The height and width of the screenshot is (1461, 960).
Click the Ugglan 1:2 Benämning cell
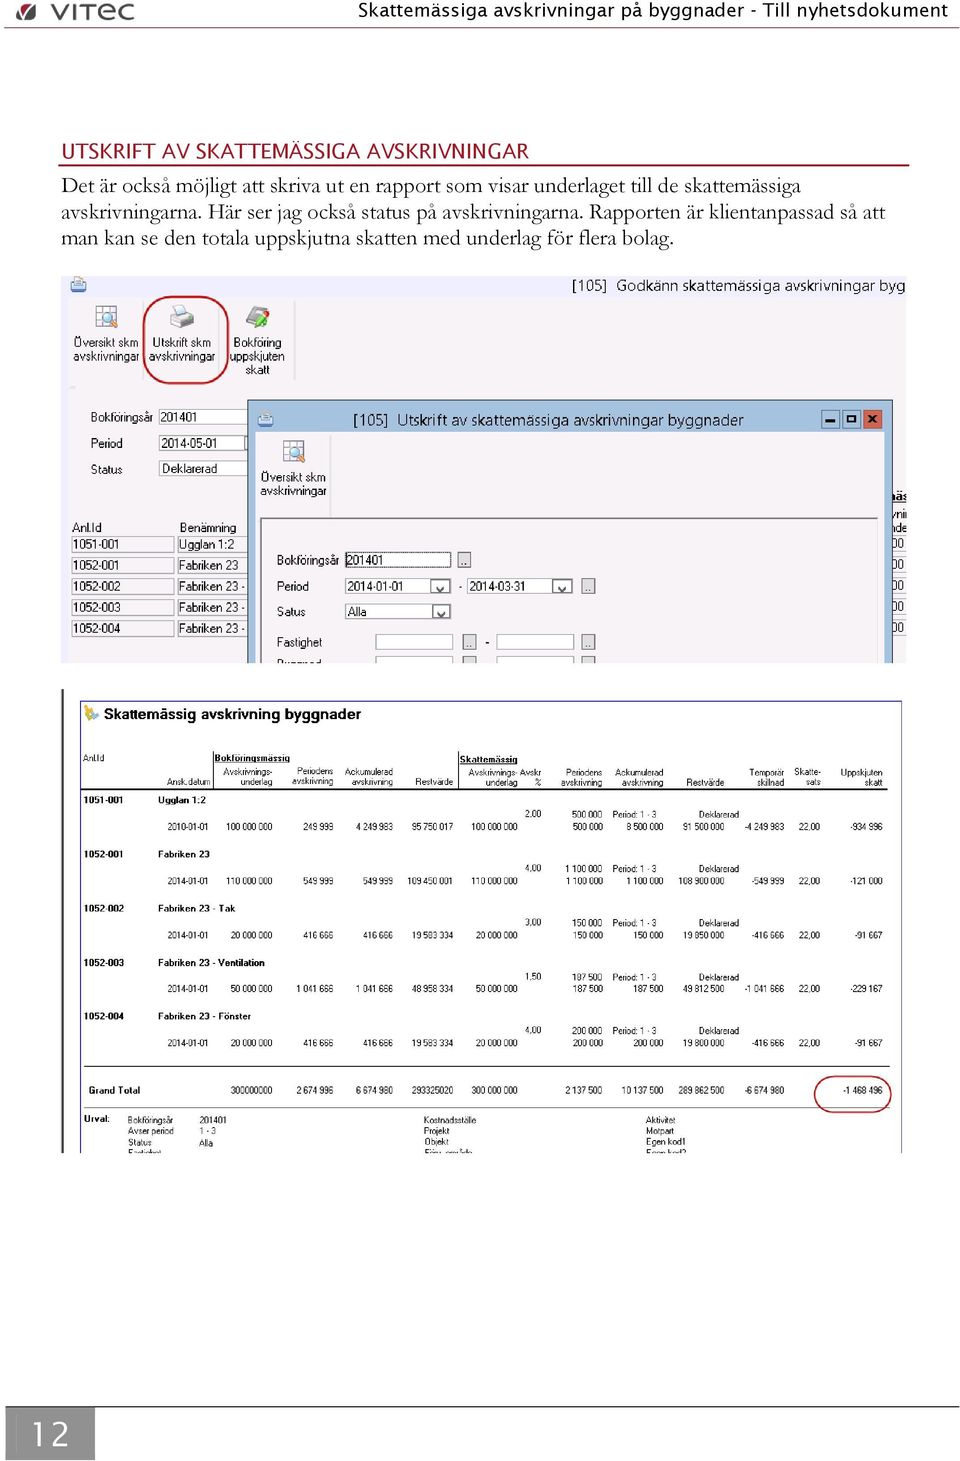[211, 544]
